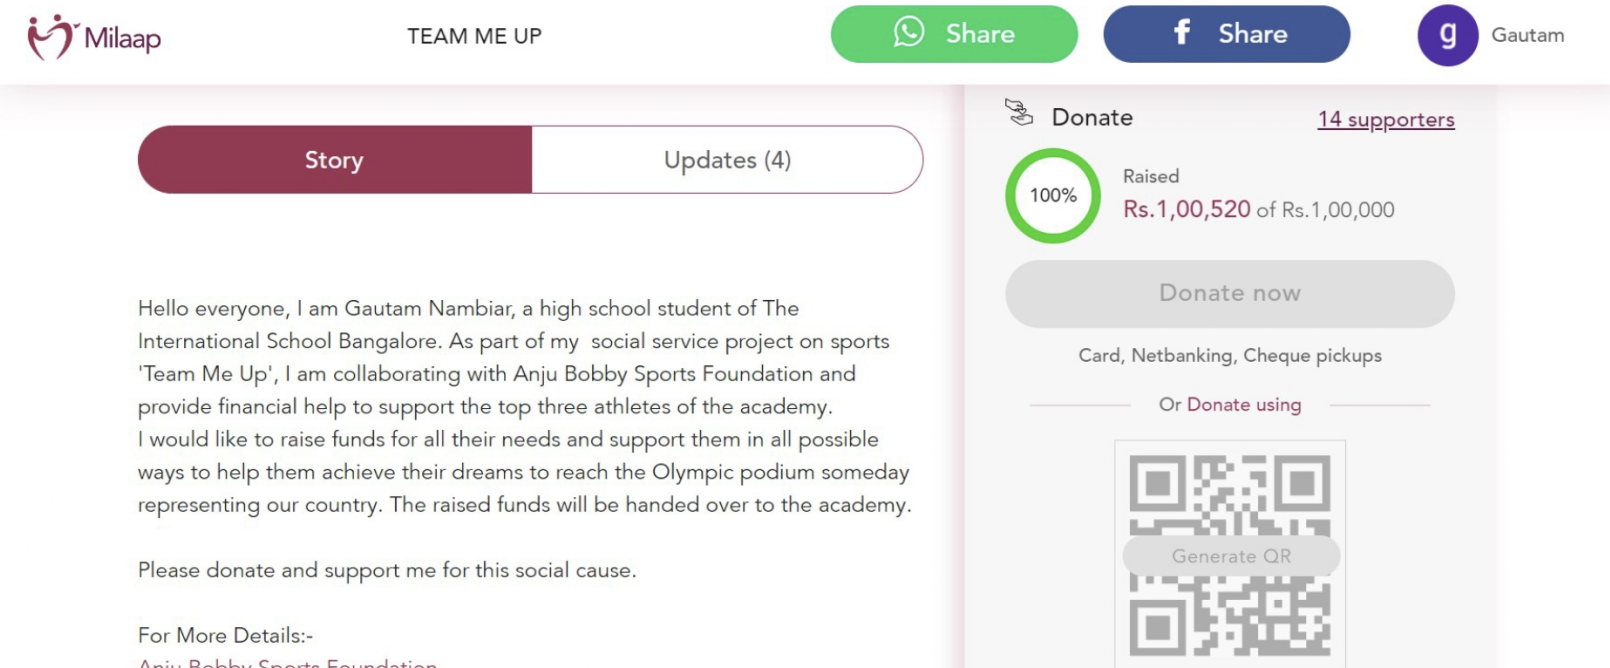Click the 100% progress circle

[x=1053, y=196]
